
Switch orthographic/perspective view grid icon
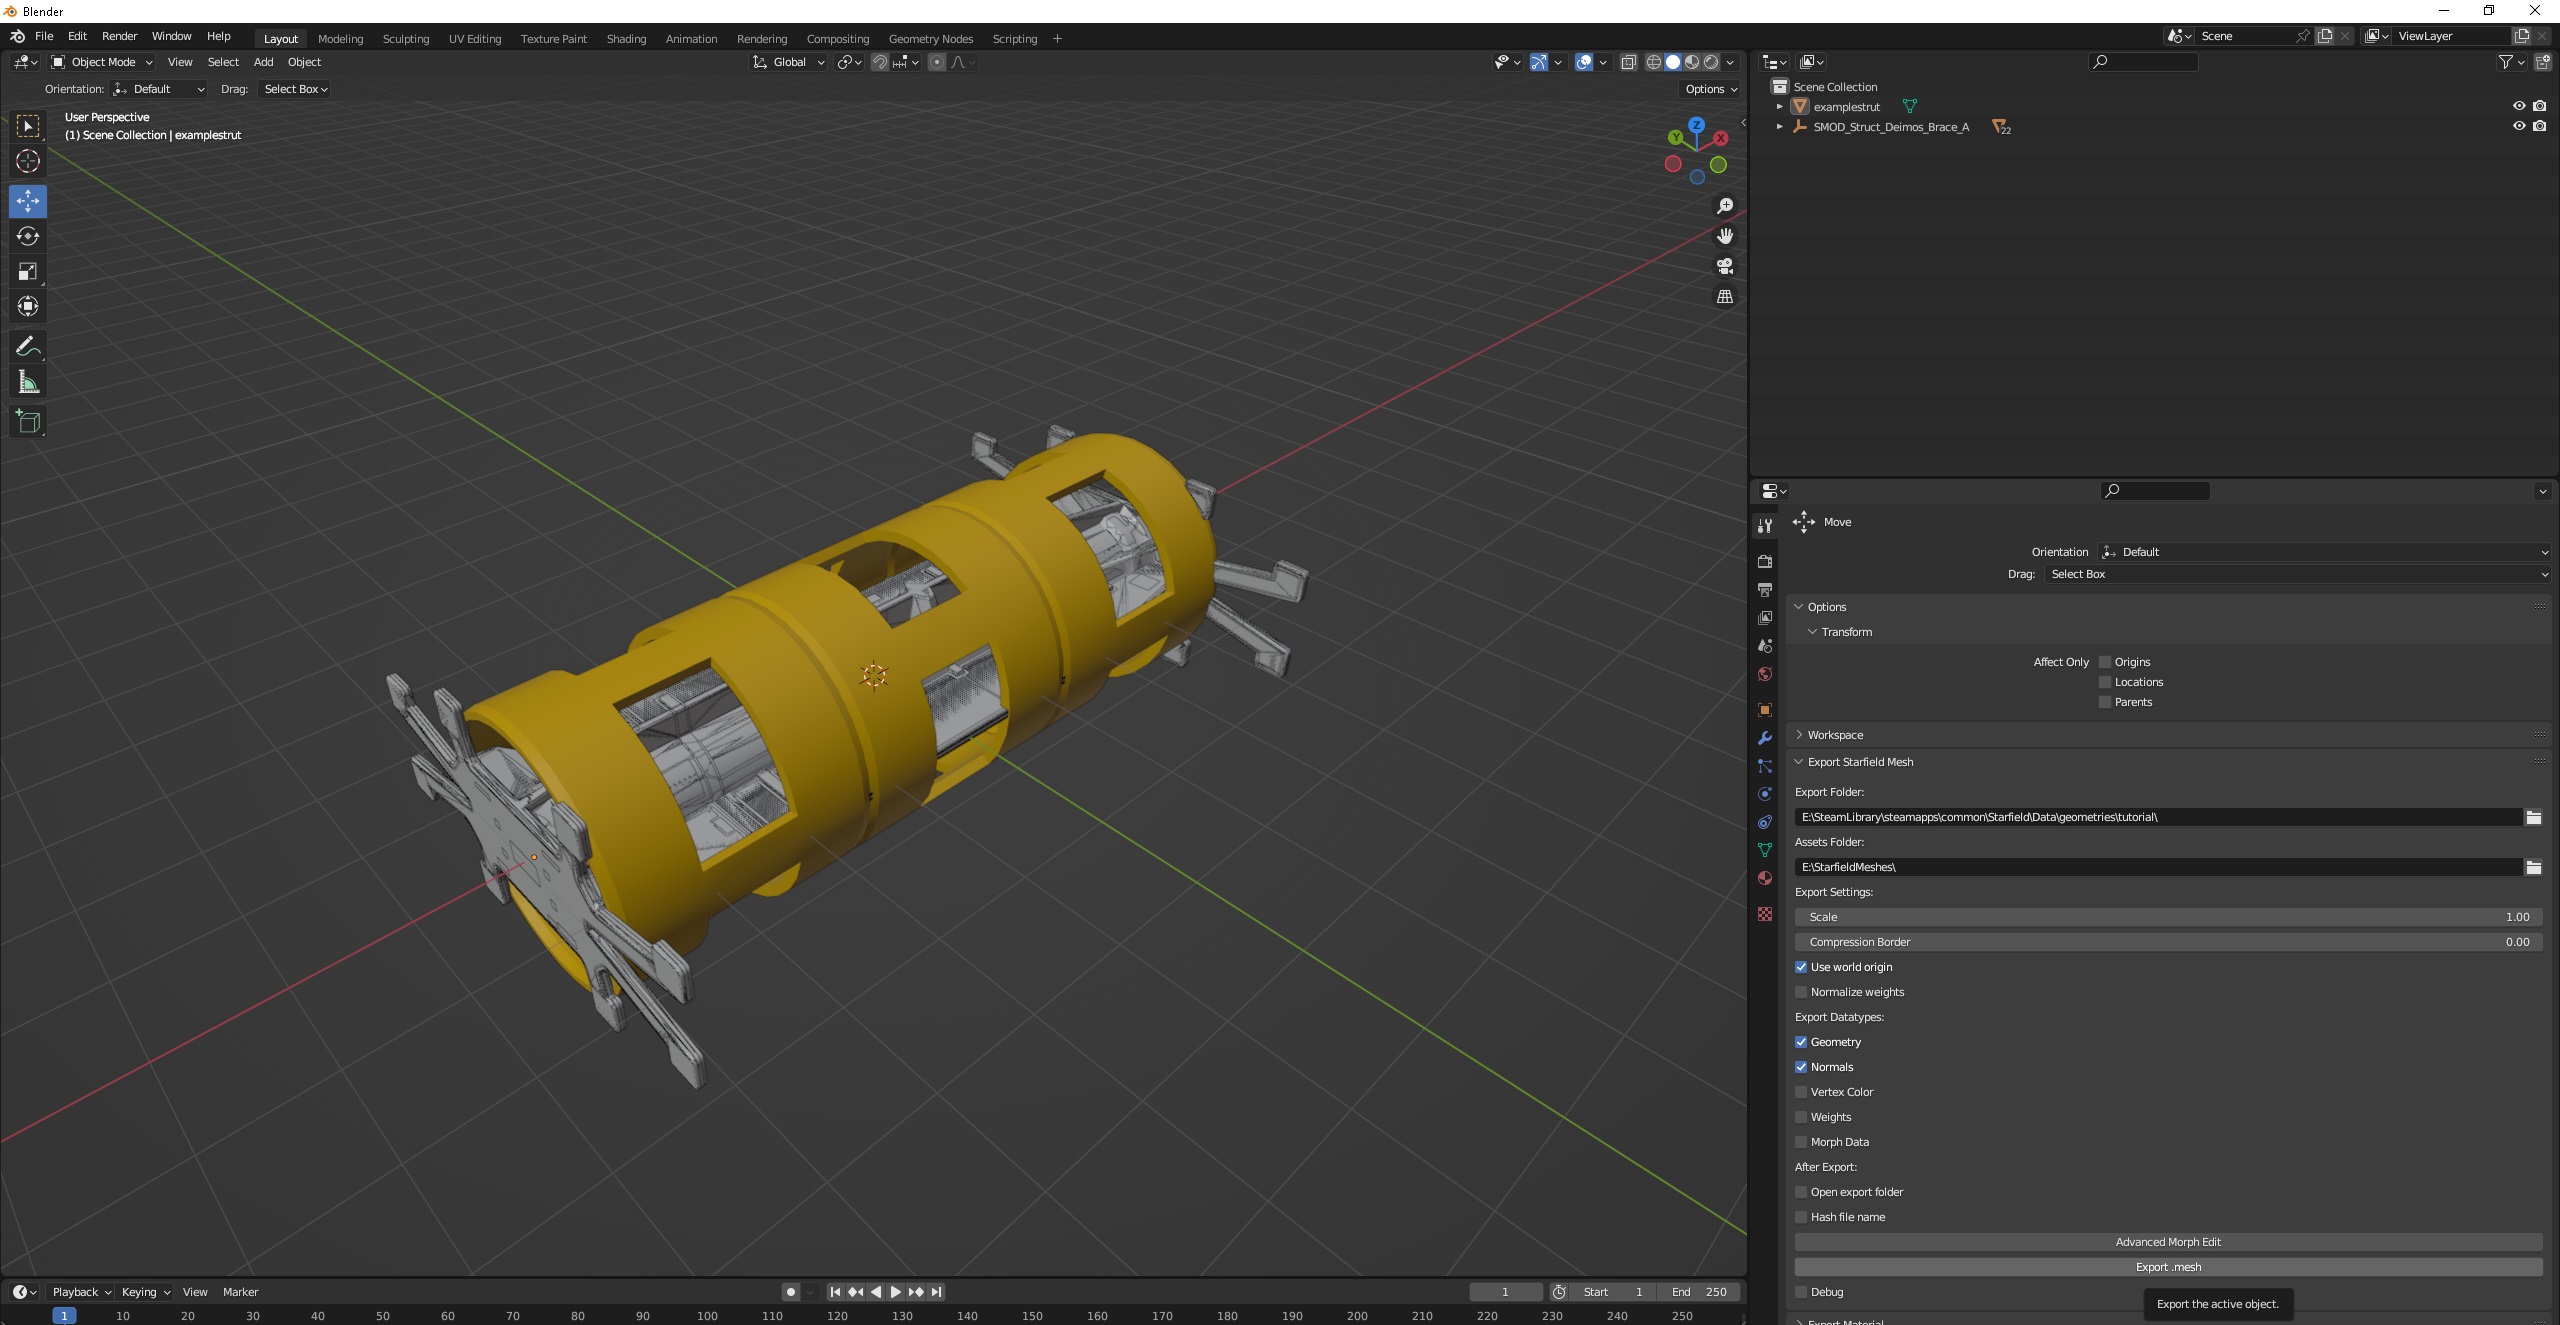click(x=1725, y=296)
